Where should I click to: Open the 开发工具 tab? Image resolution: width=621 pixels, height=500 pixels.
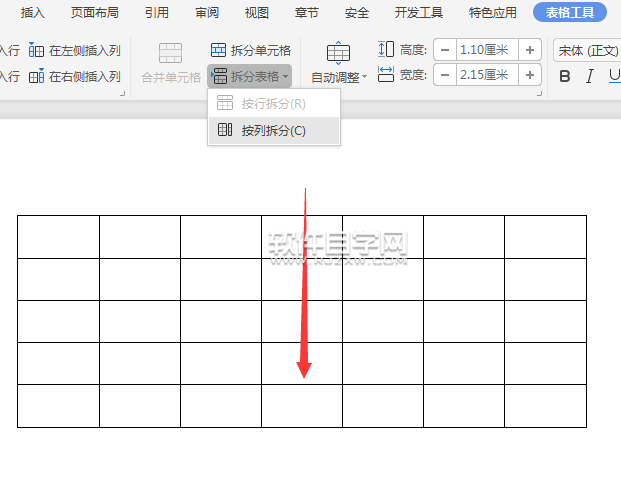point(419,13)
